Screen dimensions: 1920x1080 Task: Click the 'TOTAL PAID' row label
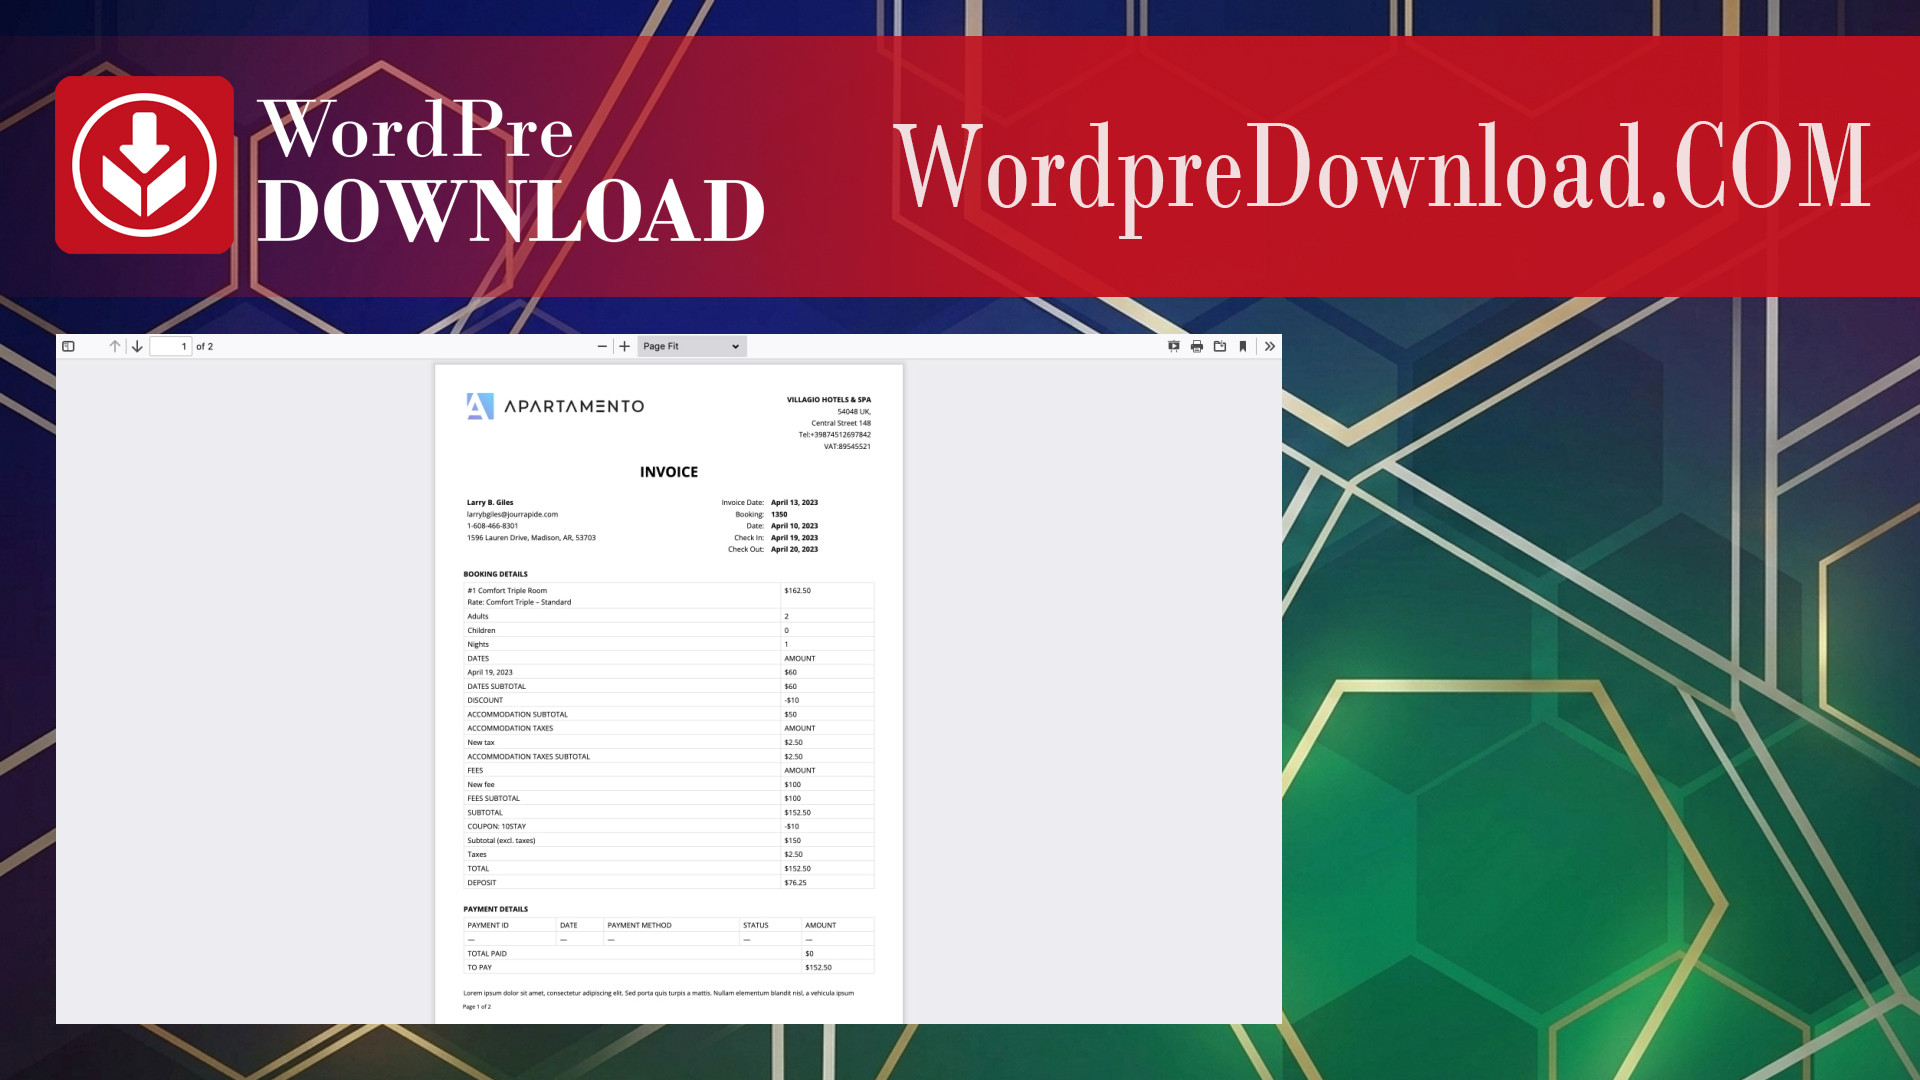click(x=486, y=953)
